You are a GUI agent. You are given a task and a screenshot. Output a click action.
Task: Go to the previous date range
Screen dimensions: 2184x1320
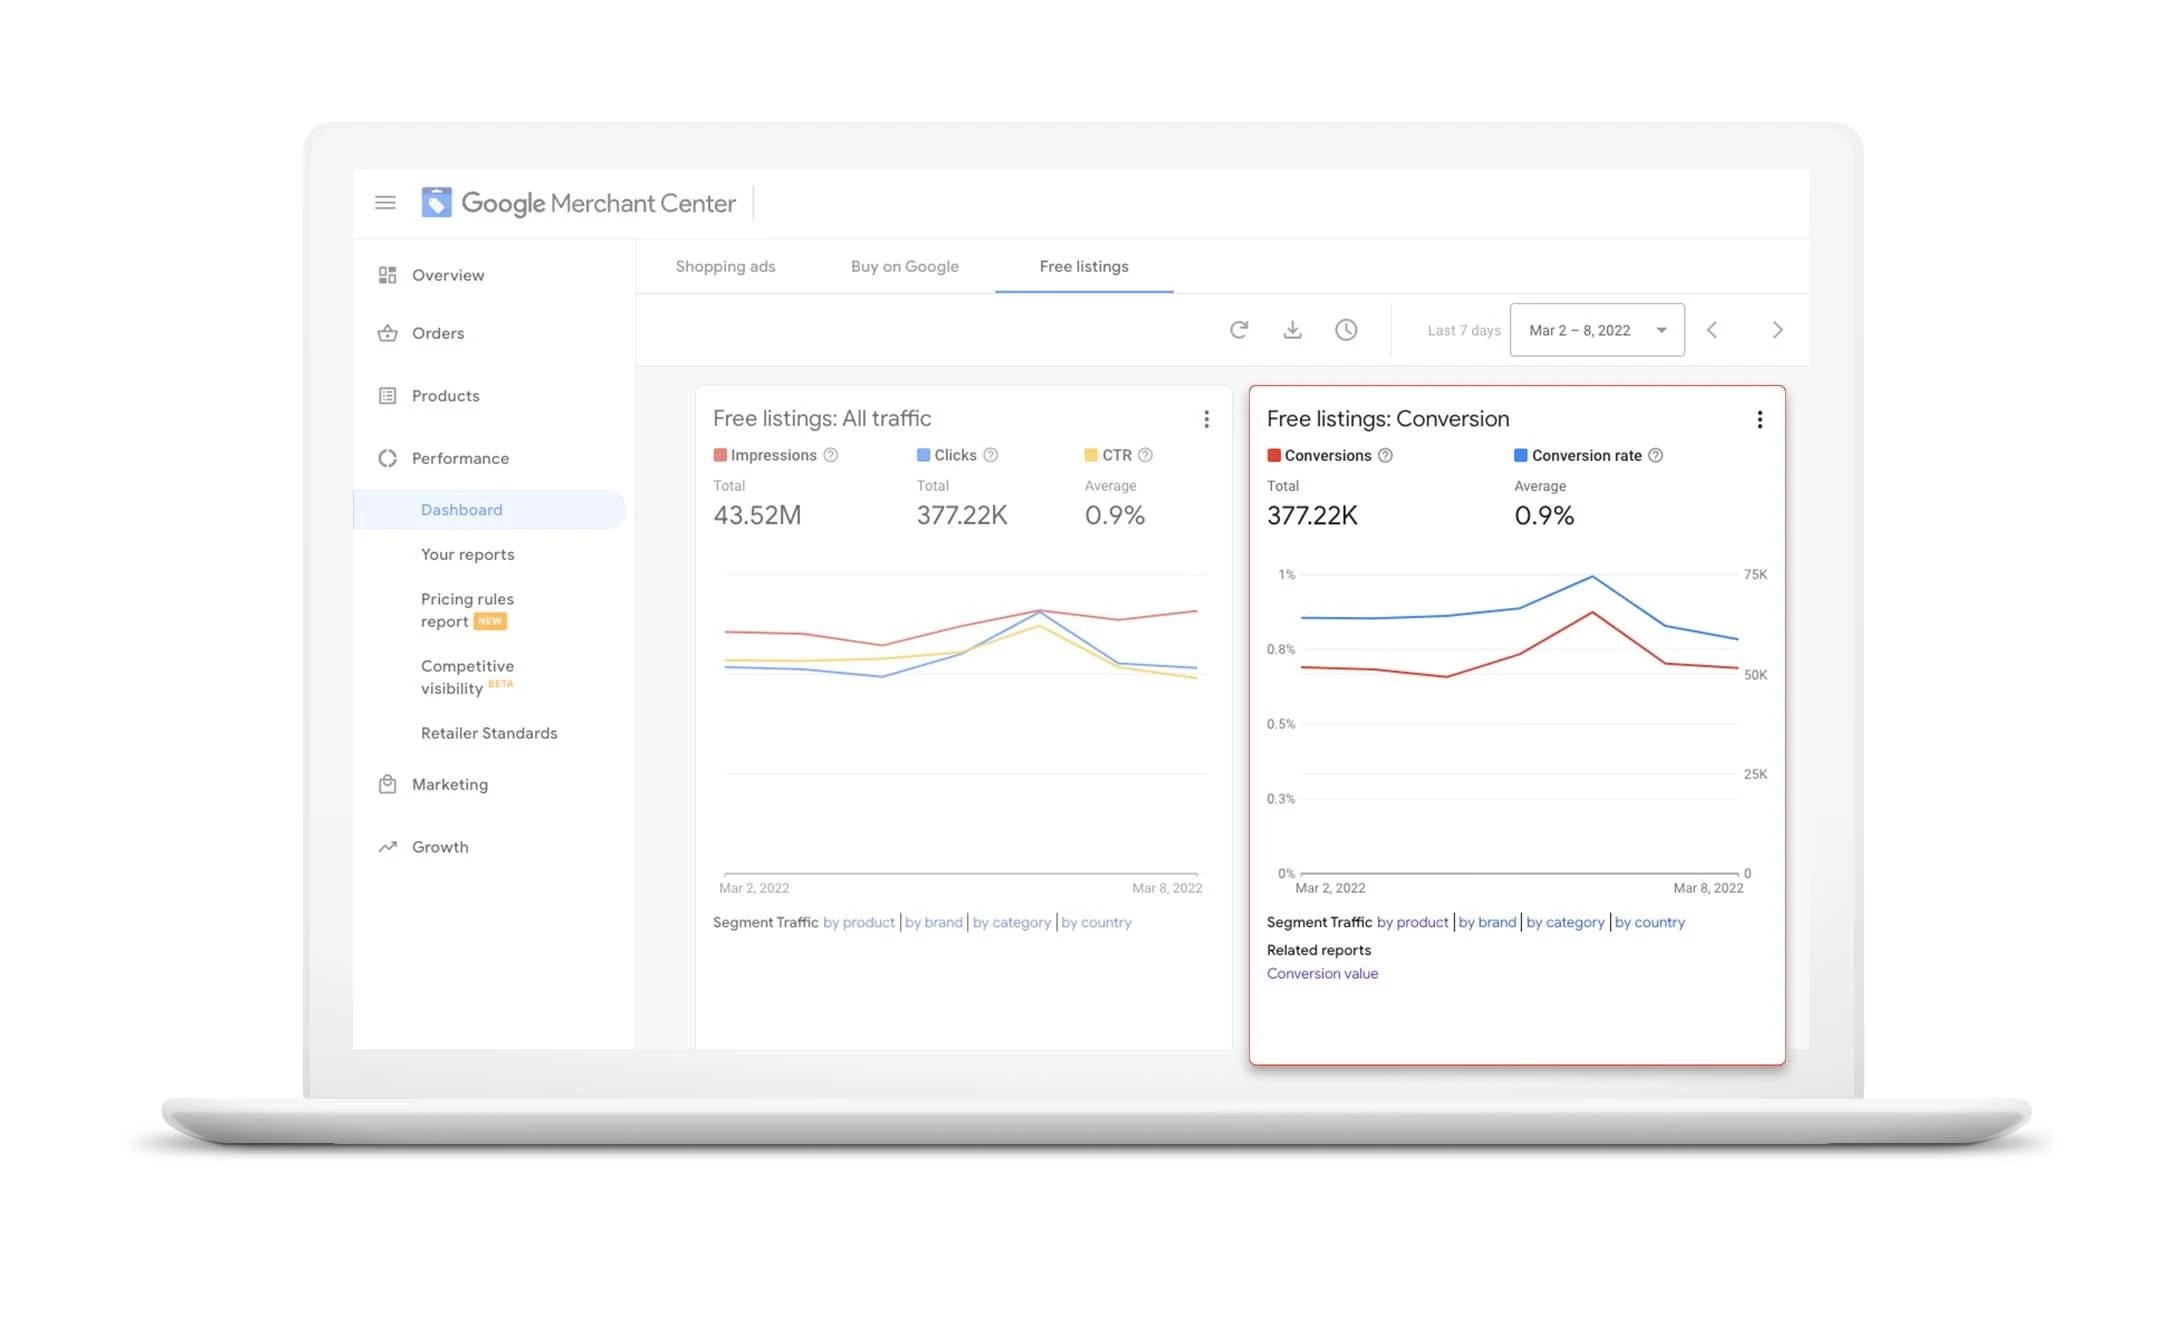[1712, 330]
